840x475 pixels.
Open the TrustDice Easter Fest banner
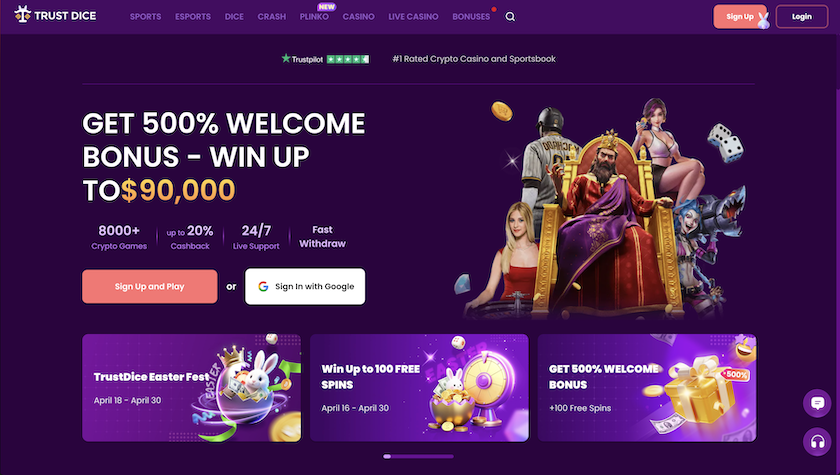[x=192, y=388]
